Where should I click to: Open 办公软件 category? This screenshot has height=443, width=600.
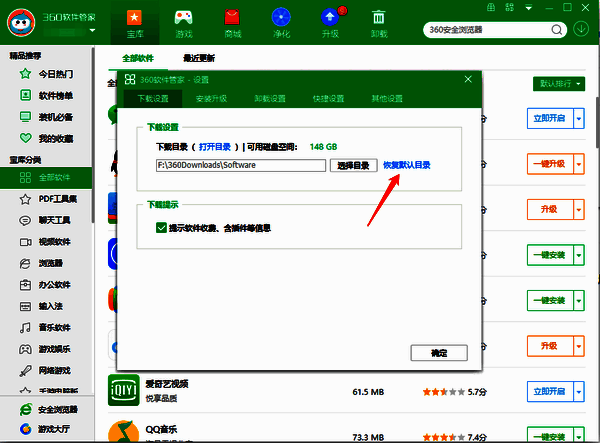45,285
